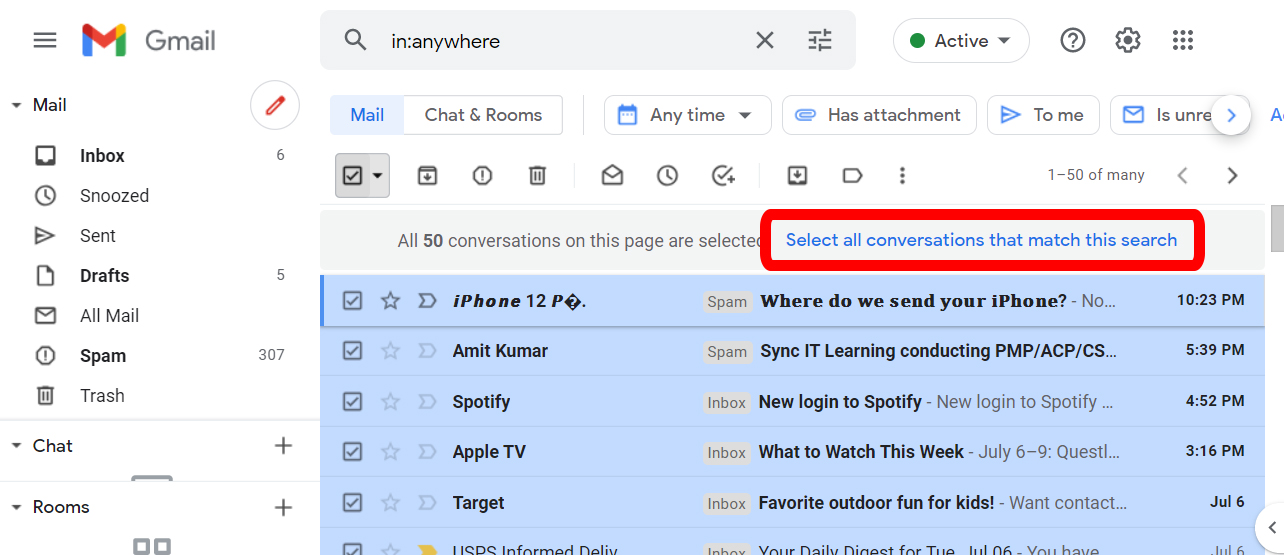Snooze selected conversations with clock icon
Image resolution: width=1284 pixels, height=555 pixels.
coord(667,175)
